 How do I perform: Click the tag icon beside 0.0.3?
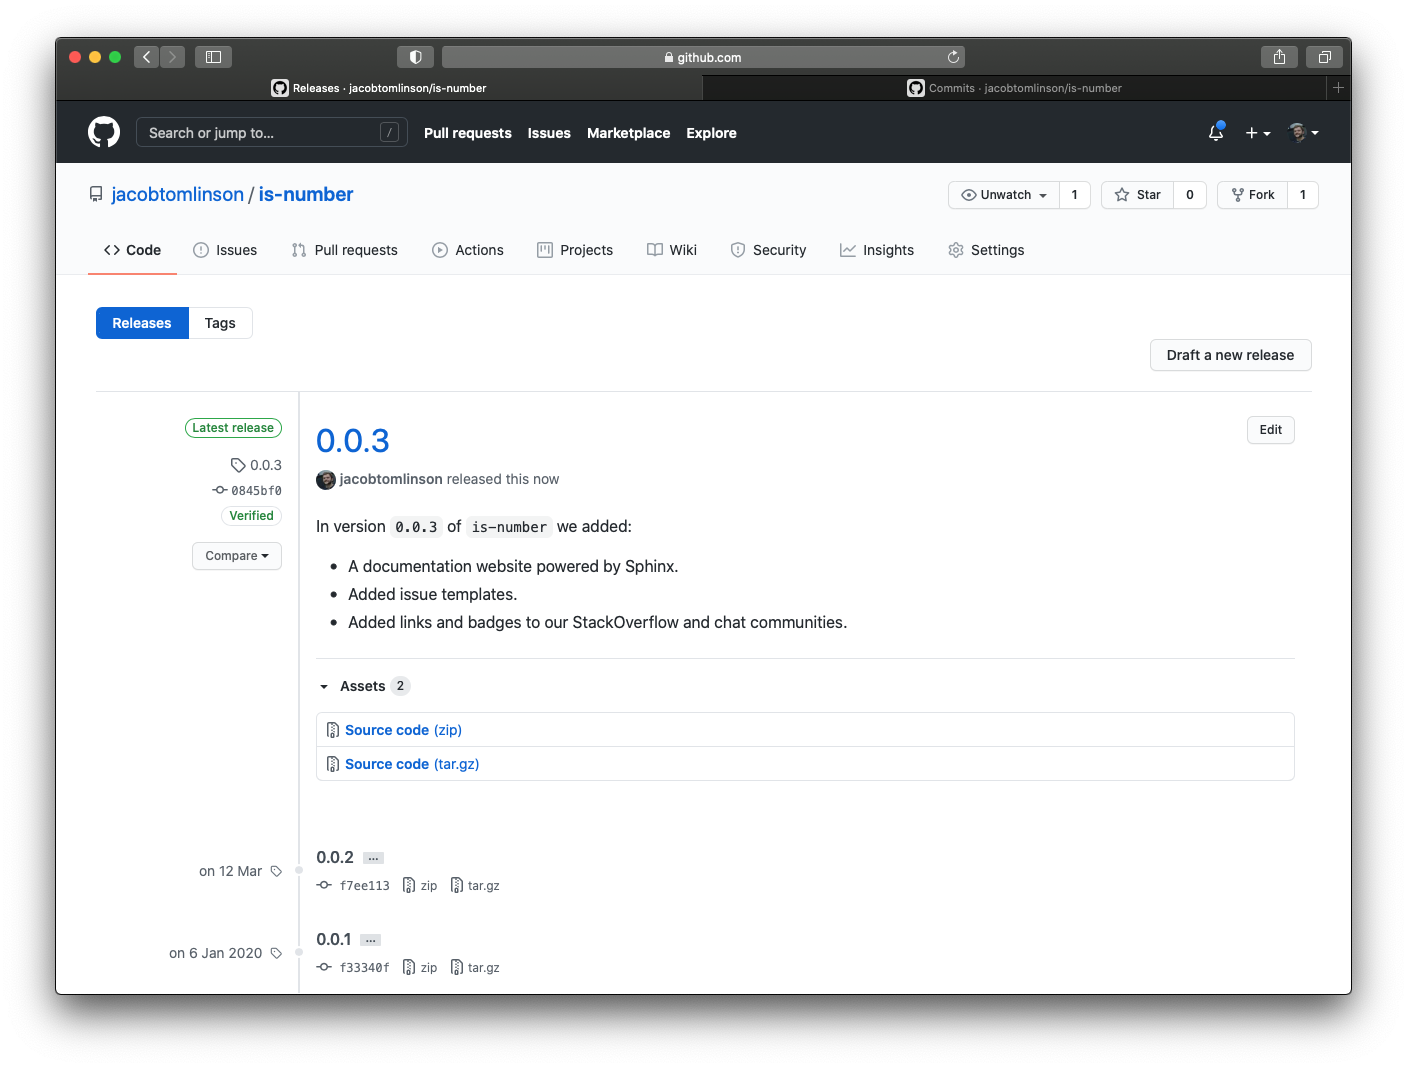(237, 464)
